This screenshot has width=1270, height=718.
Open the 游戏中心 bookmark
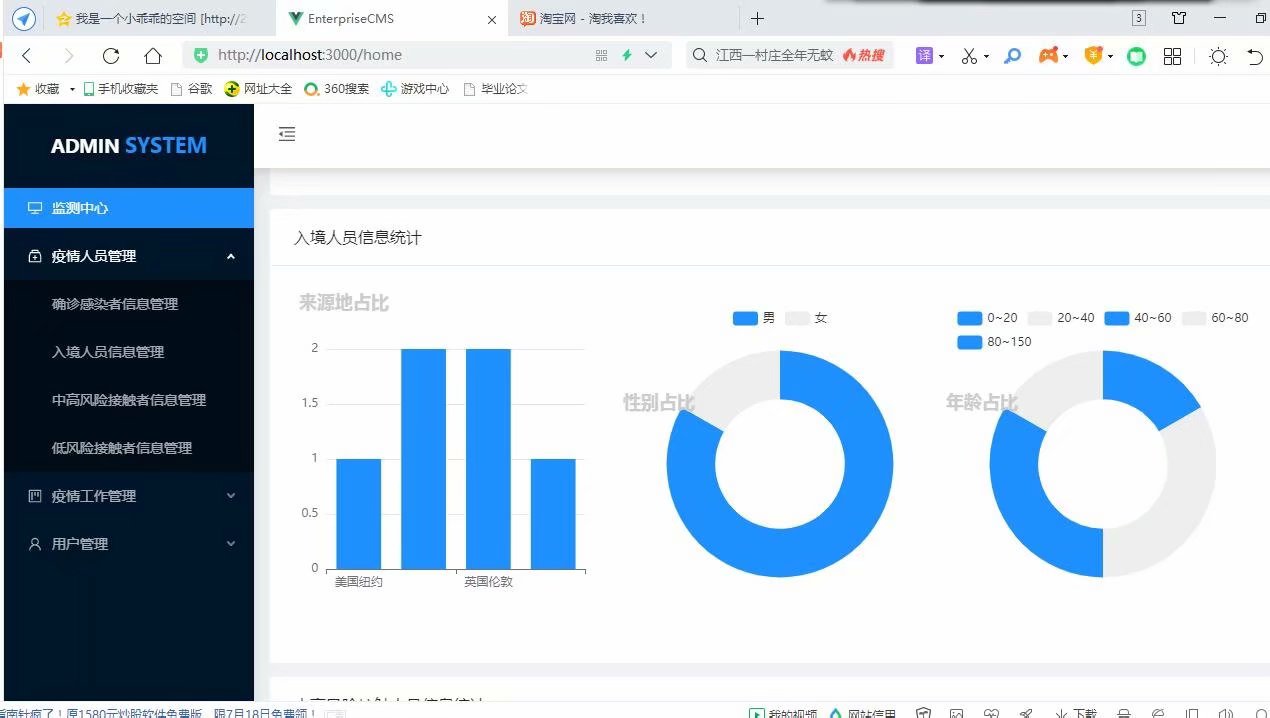[x=415, y=89]
